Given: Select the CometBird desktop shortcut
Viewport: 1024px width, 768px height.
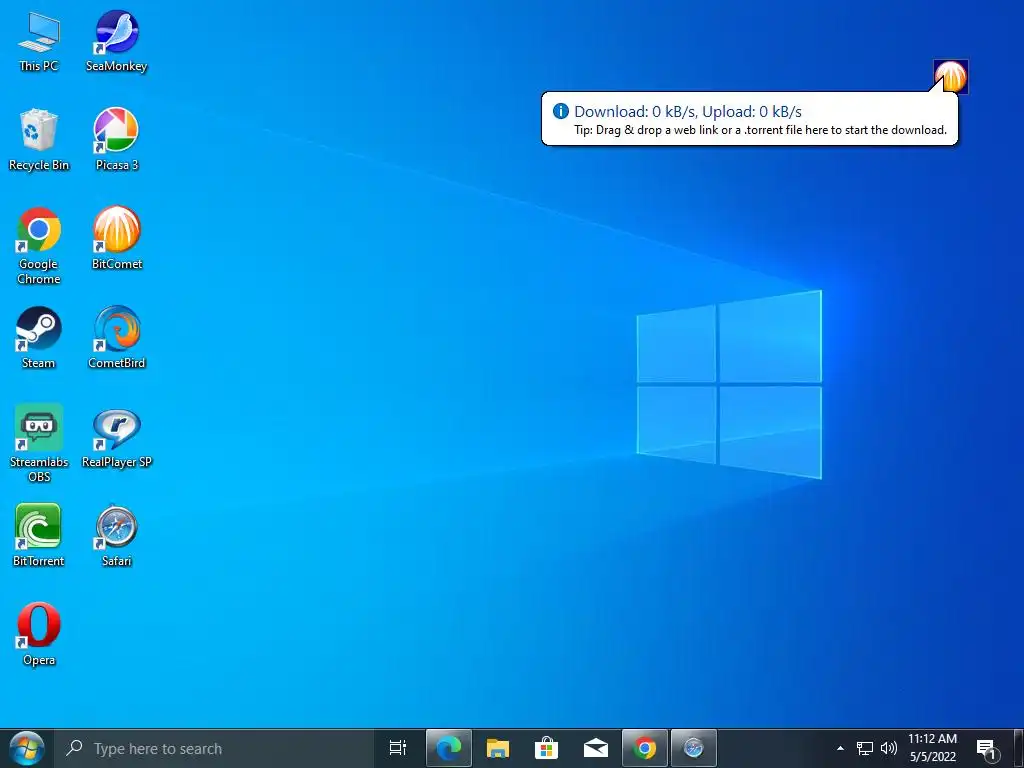Looking at the screenshot, I should pos(116,338).
